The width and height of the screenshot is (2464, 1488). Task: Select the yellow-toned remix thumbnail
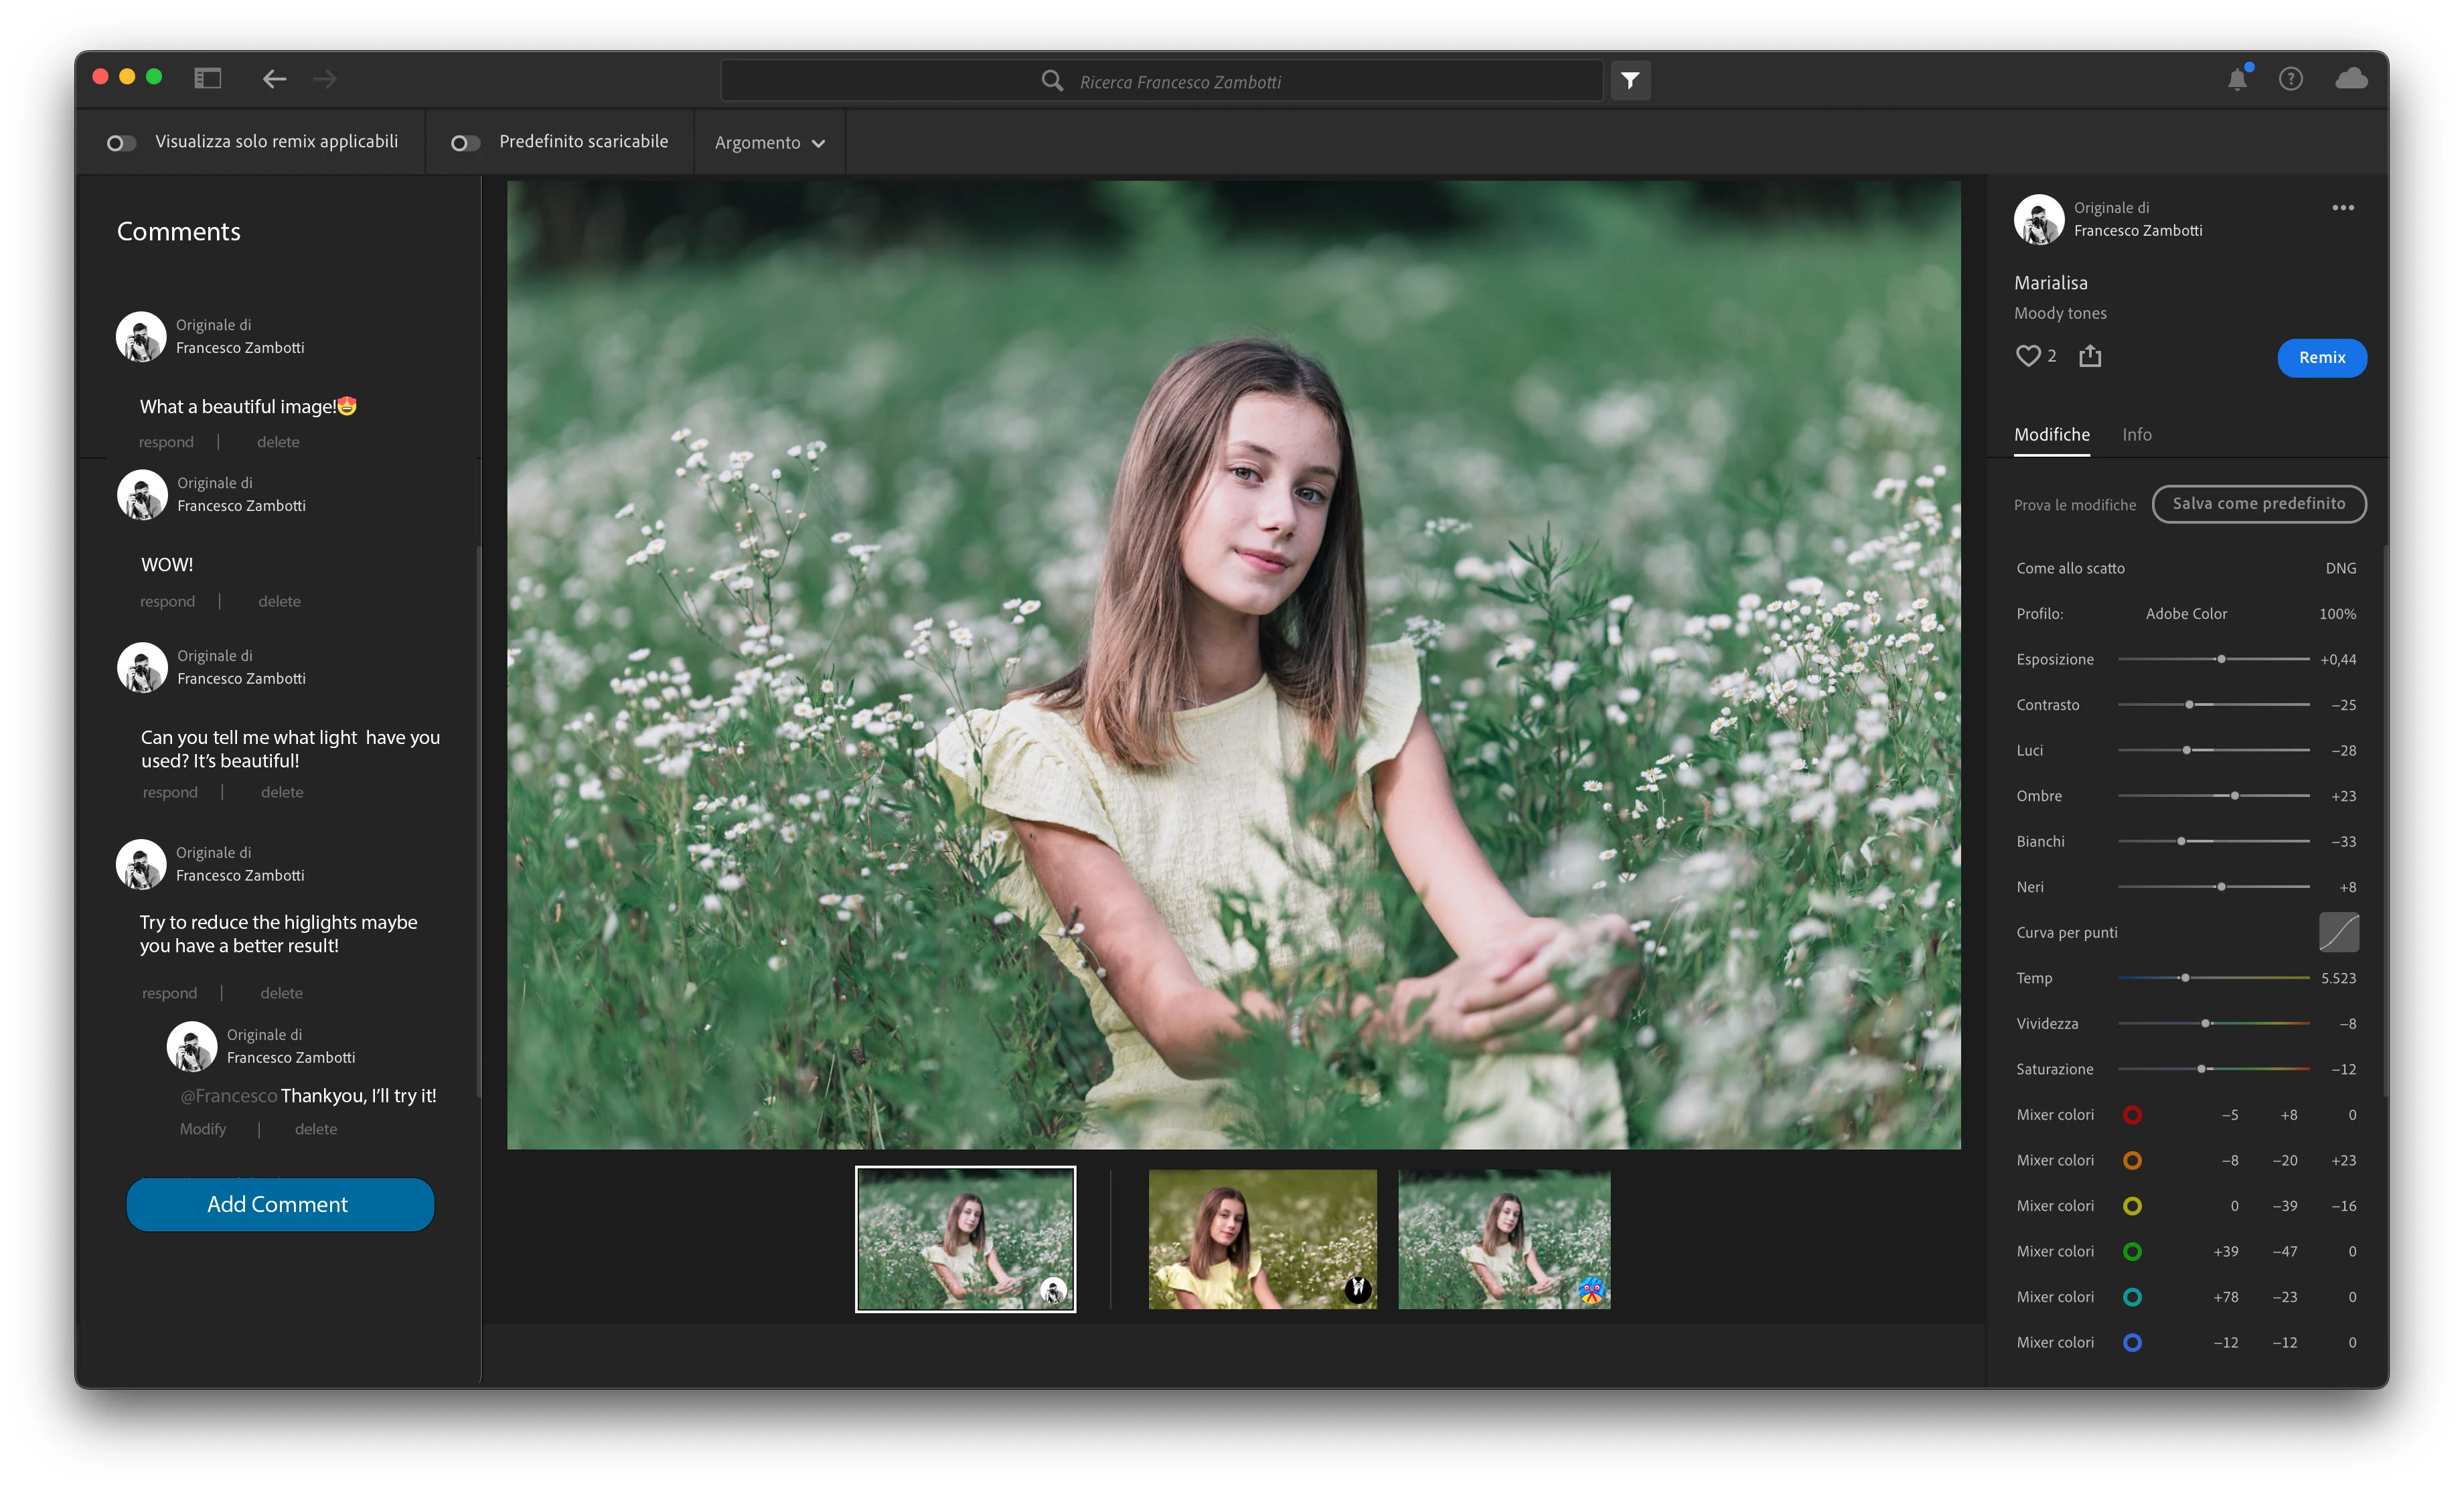(1262, 1239)
